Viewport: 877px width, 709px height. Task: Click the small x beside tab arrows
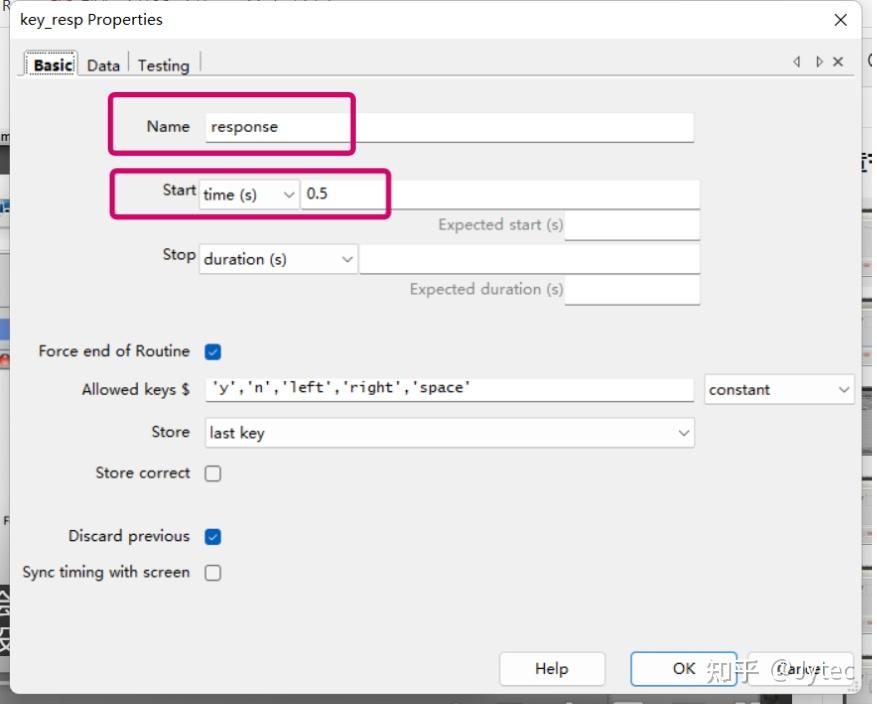[838, 62]
